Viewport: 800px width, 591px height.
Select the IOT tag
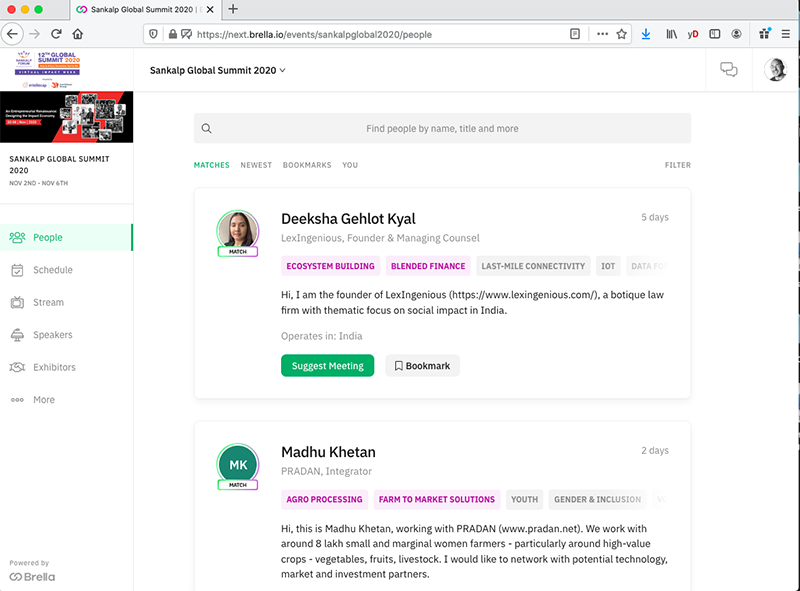608,266
